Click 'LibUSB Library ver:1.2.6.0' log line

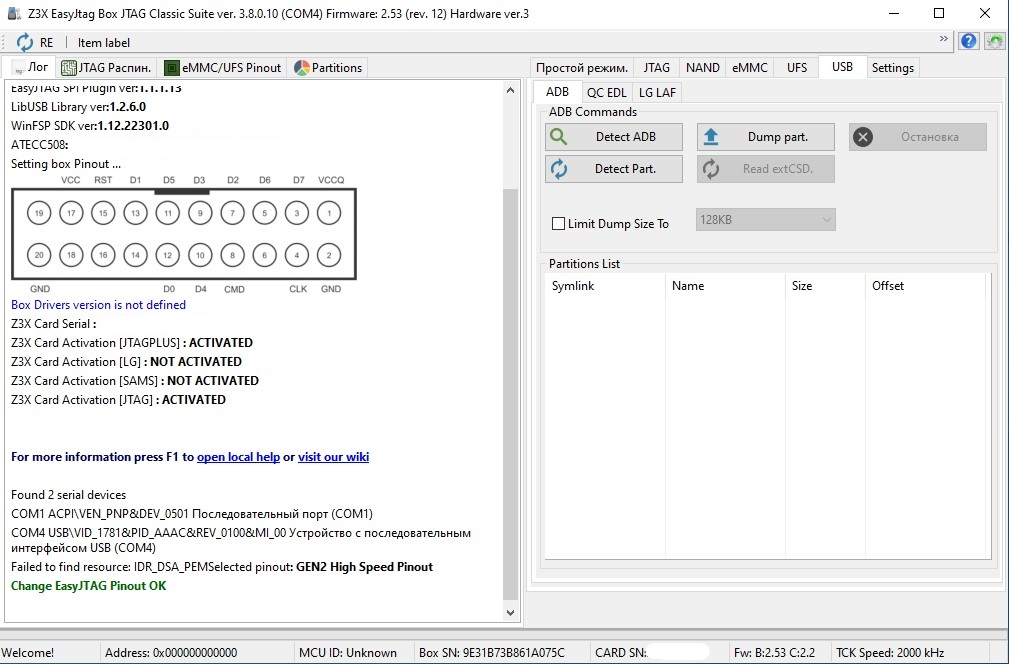[79, 107]
